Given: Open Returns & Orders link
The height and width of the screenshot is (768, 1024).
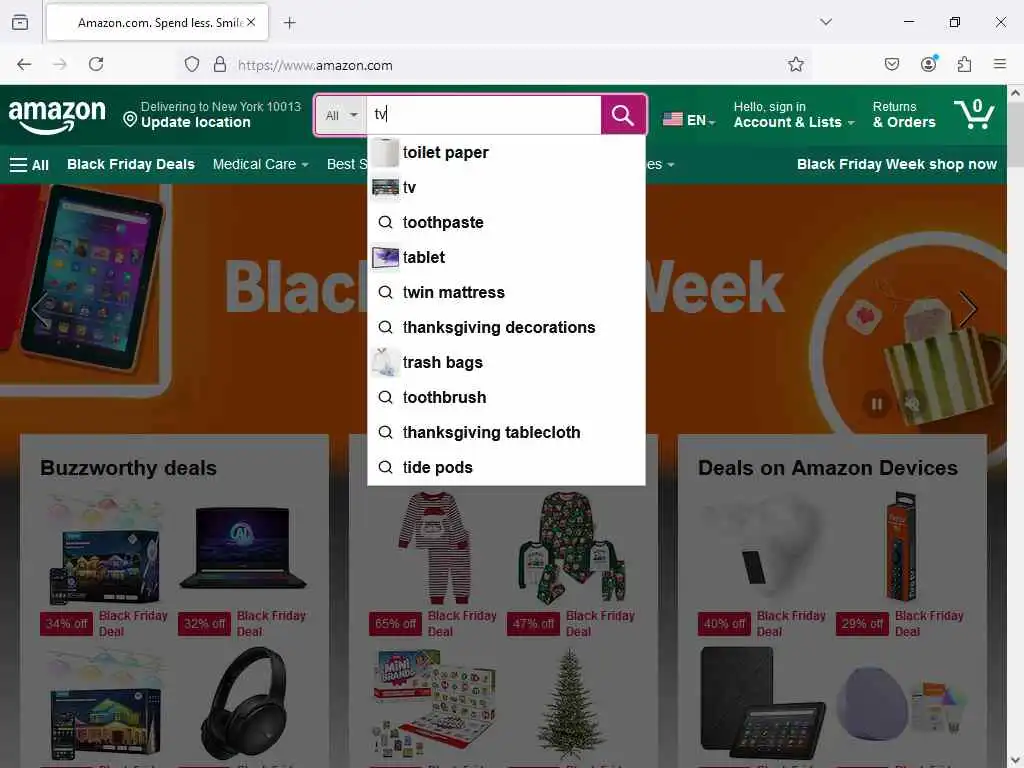Looking at the screenshot, I should 904,115.
